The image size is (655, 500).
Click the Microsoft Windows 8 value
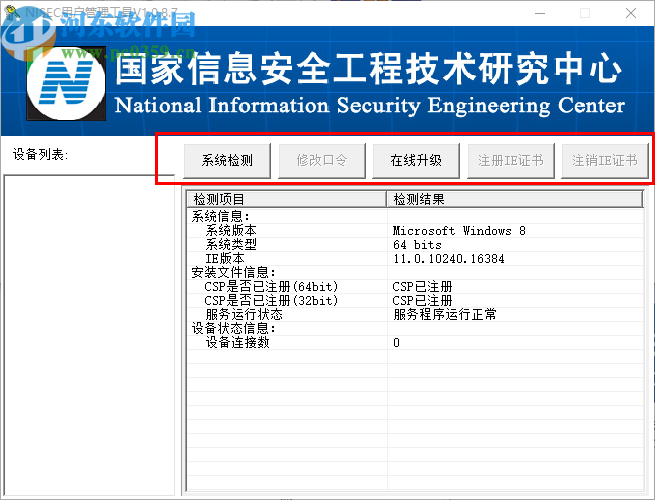pyautogui.click(x=459, y=231)
